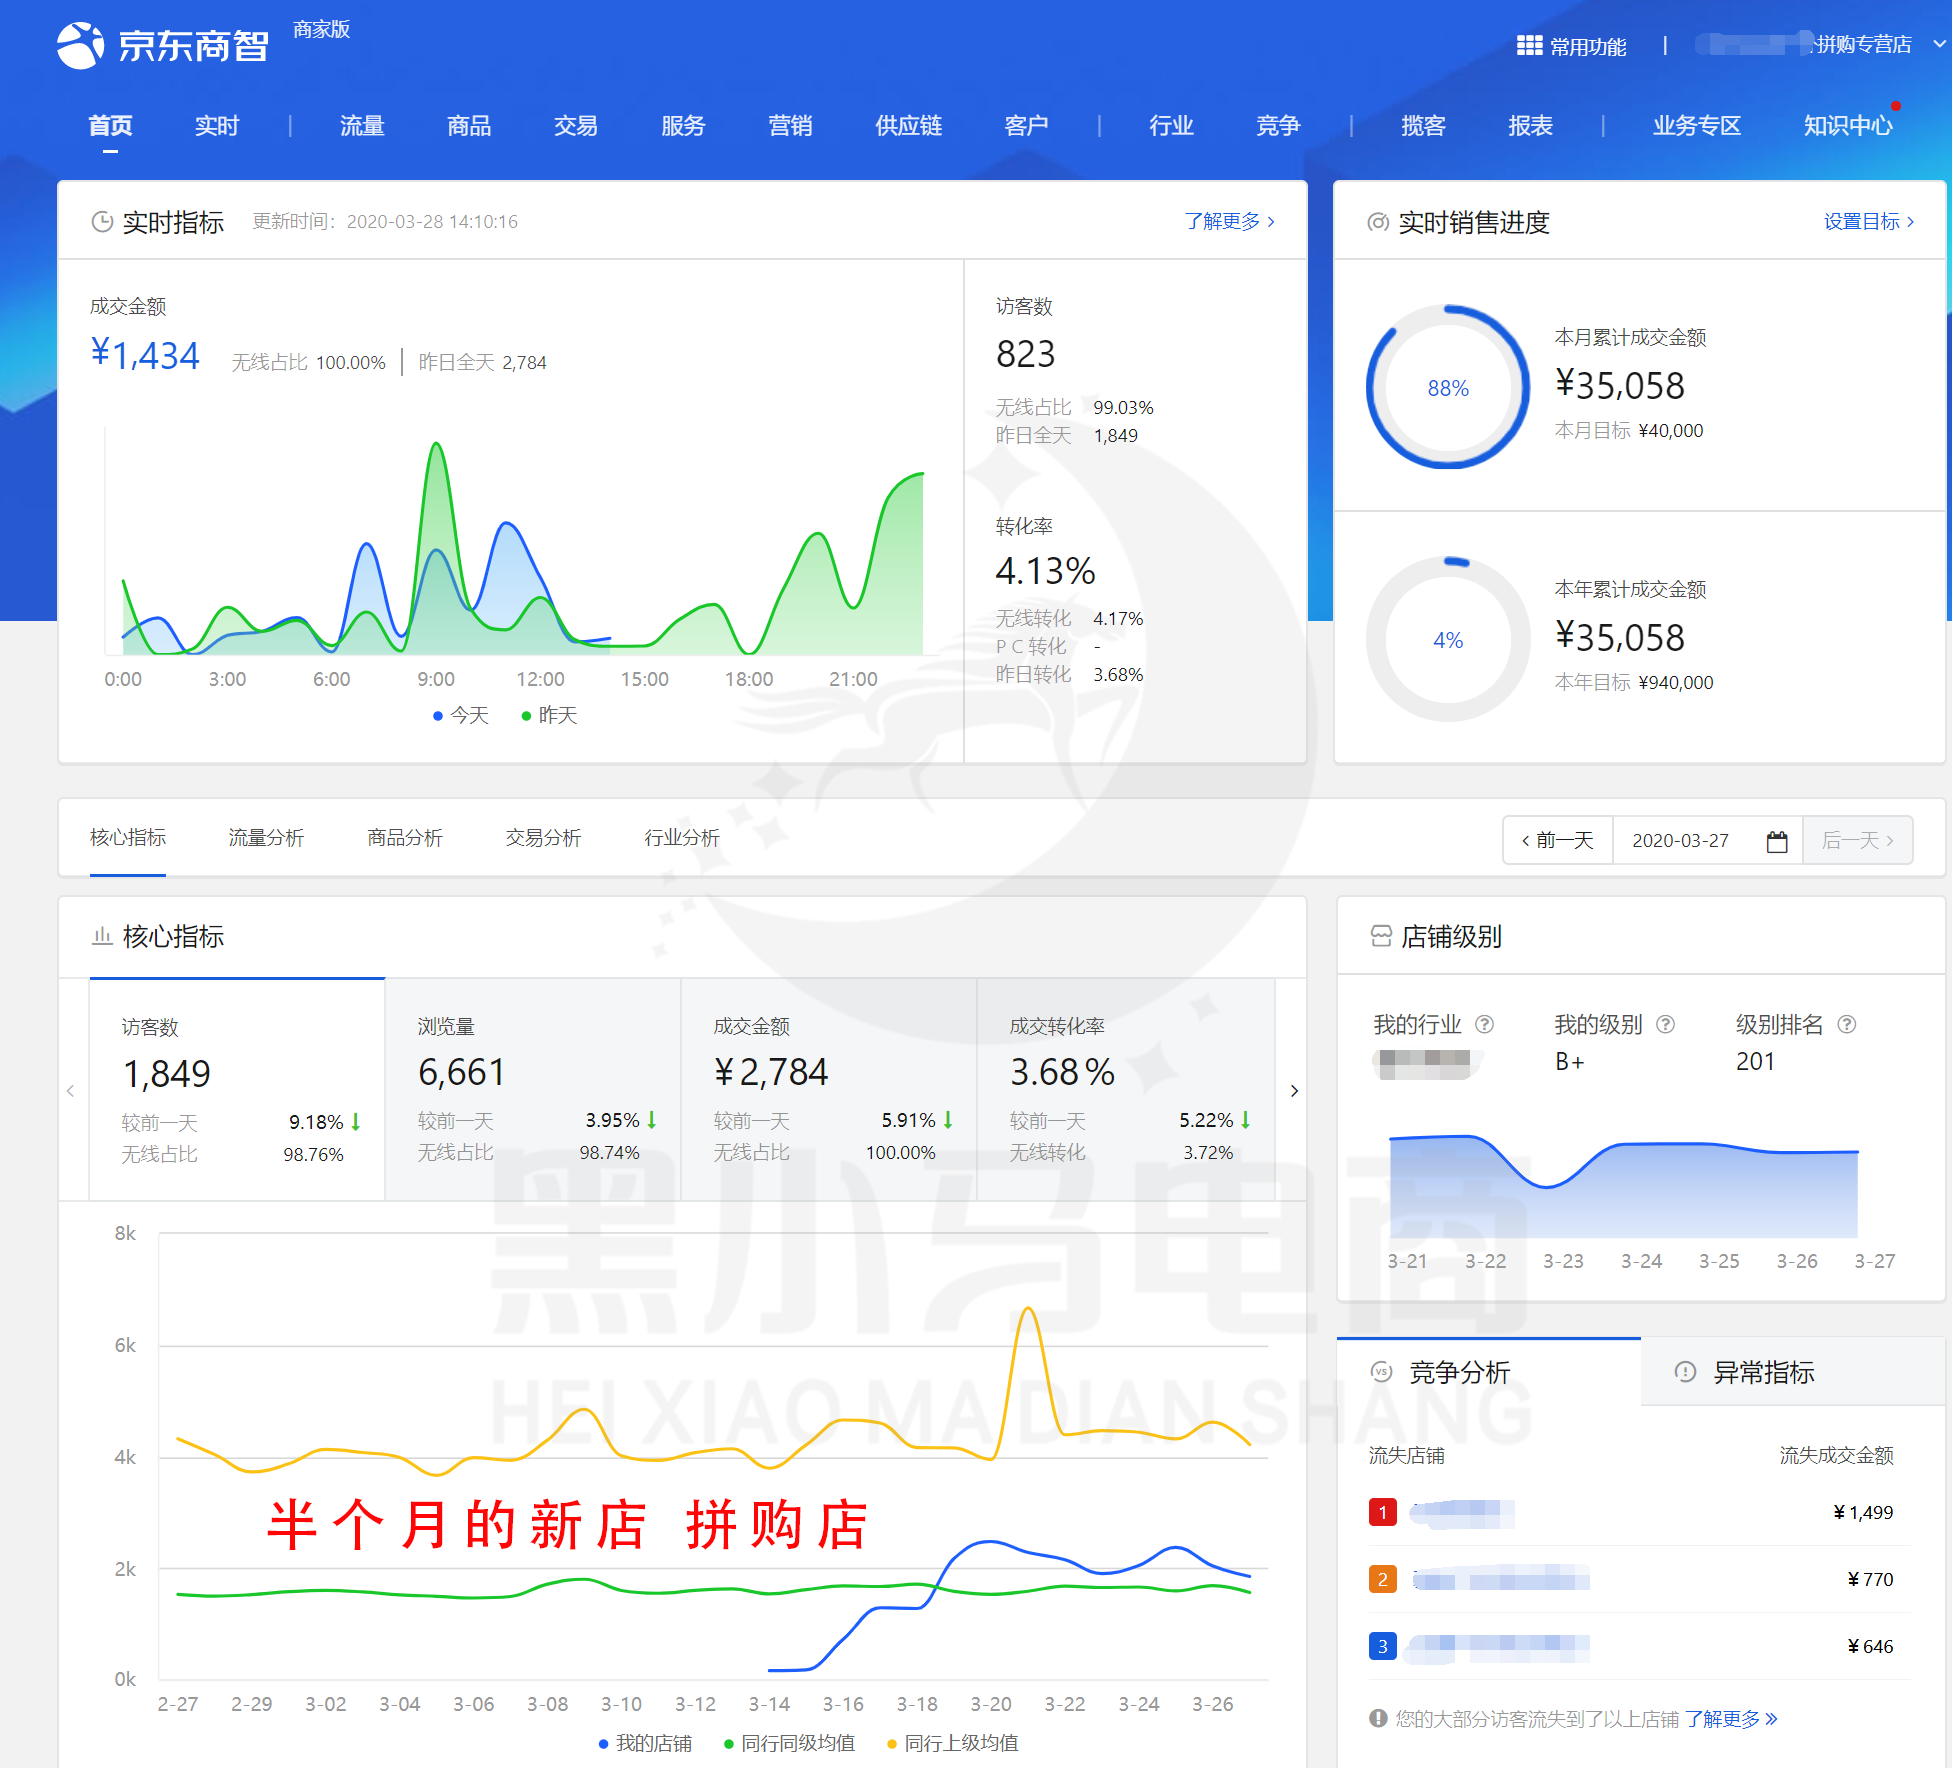Screen dimensions: 1952x1768
Task: Select the 成交金额 metric card
Action: 829,1088
